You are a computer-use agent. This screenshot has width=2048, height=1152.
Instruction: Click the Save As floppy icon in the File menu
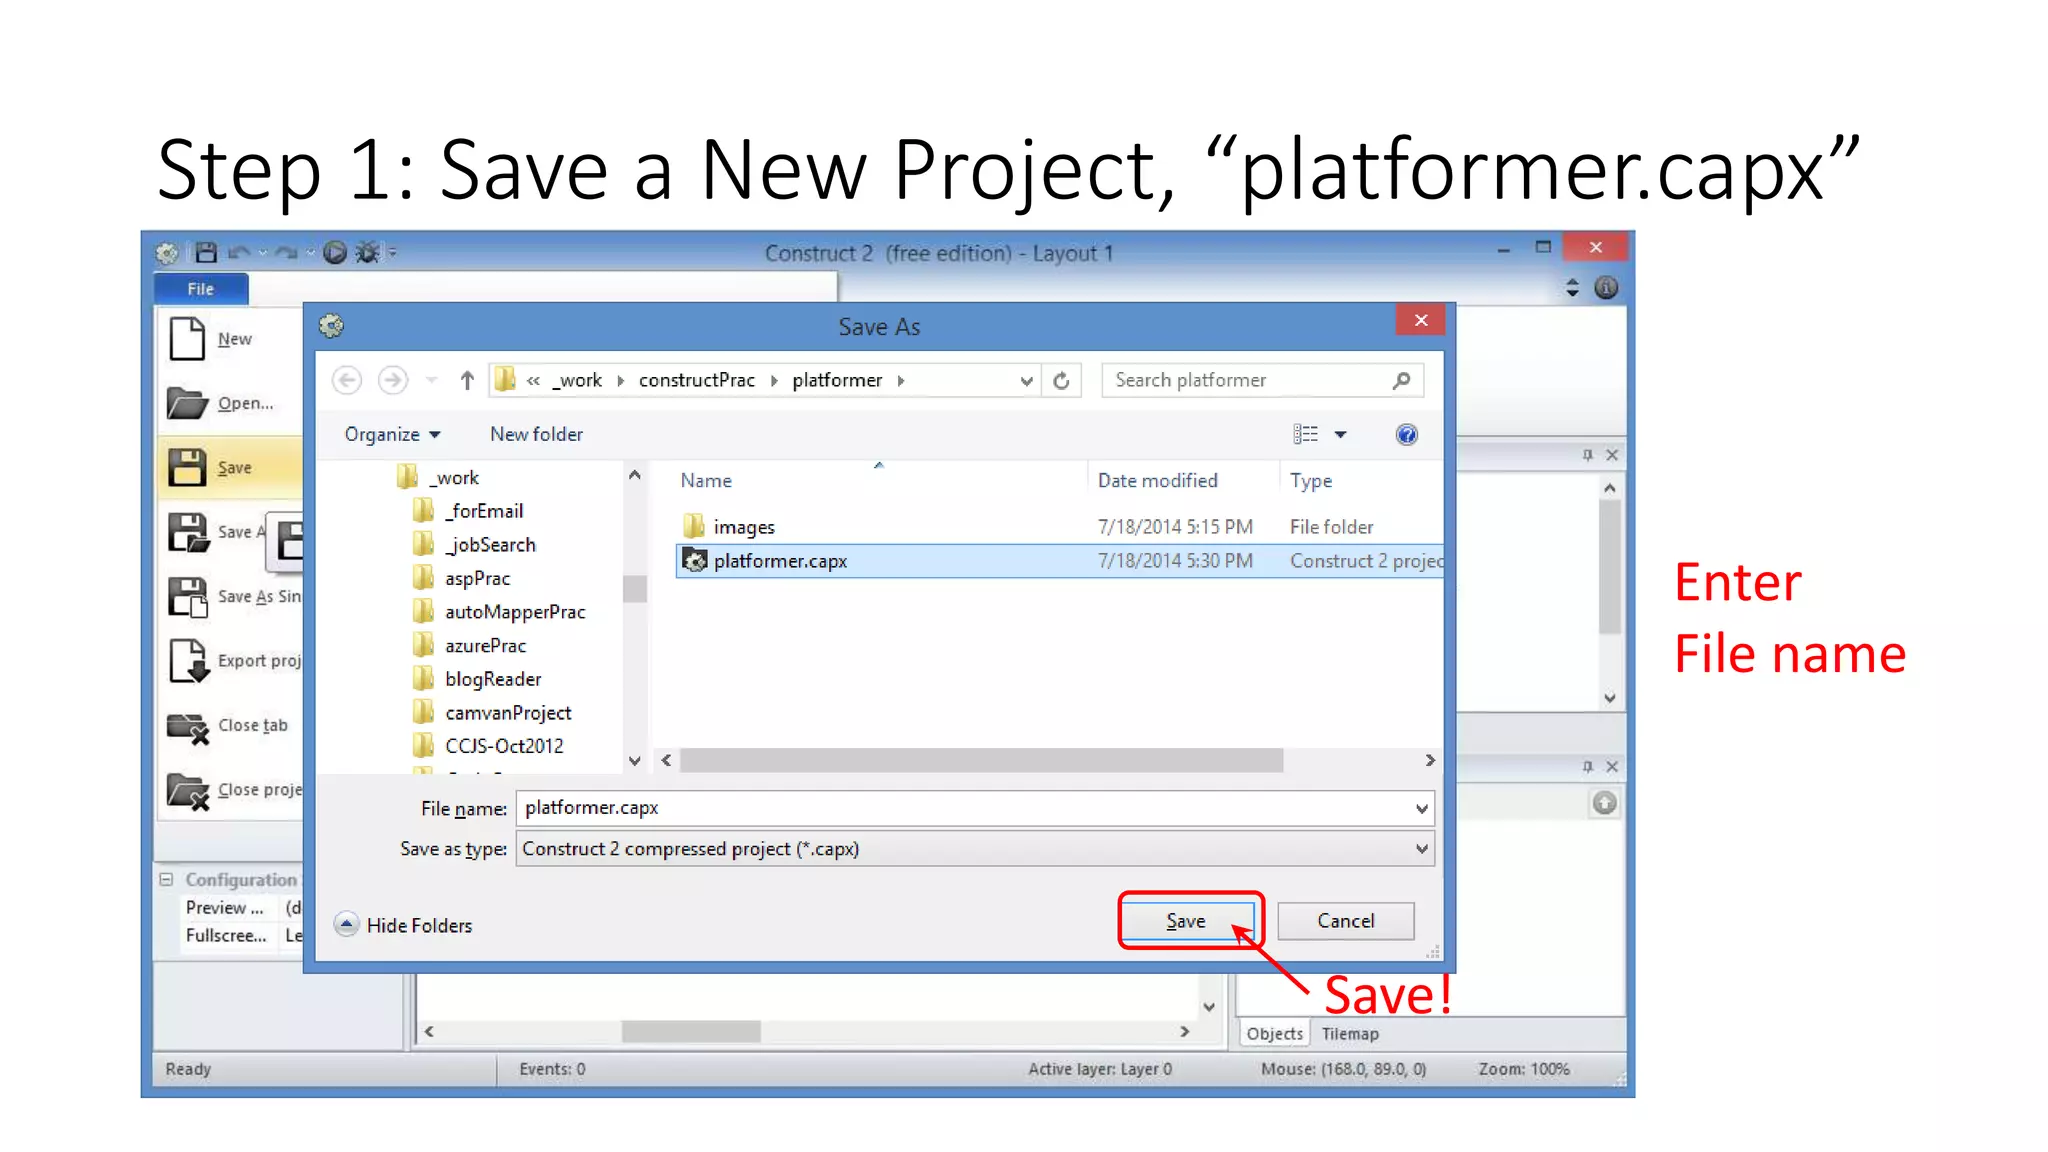click(x=187, y=532)
